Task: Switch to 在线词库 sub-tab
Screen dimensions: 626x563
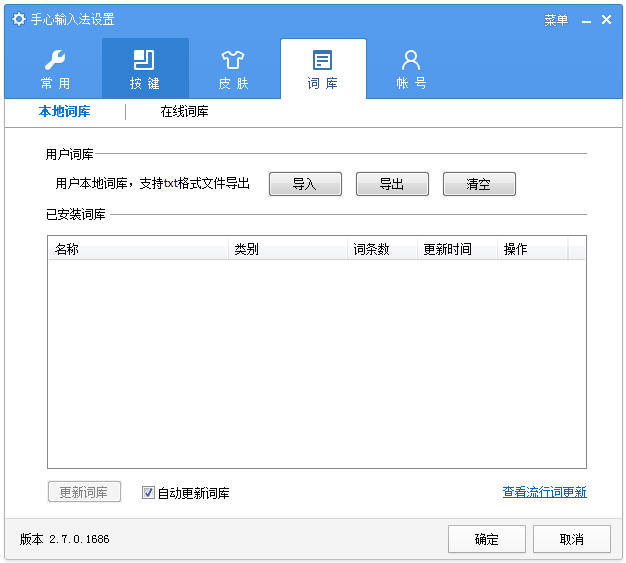Action: pyautogui.click(x=184, y=111)
